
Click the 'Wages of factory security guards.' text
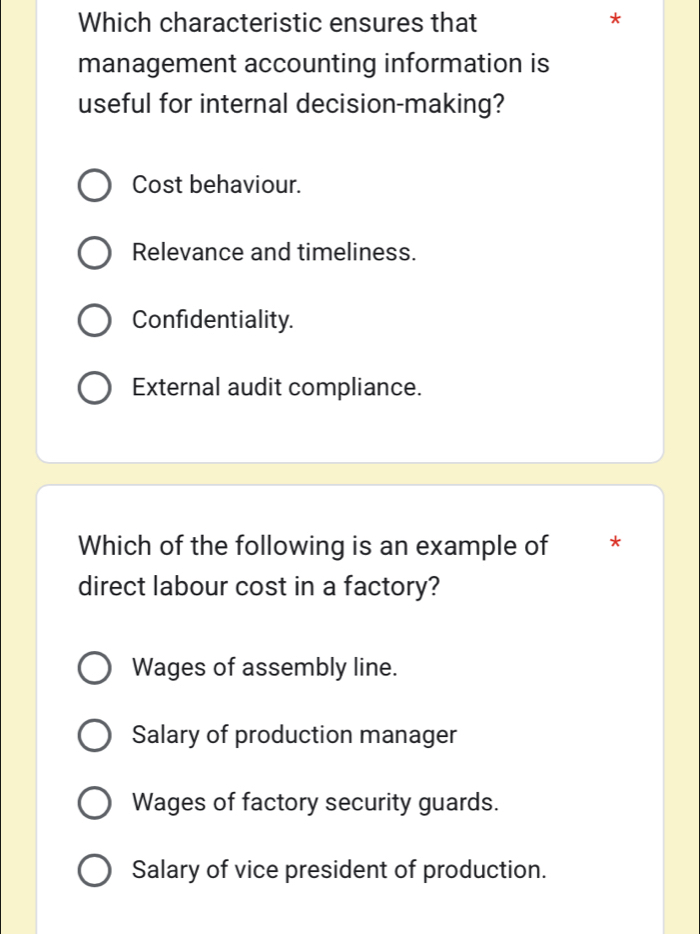[315, 802]
